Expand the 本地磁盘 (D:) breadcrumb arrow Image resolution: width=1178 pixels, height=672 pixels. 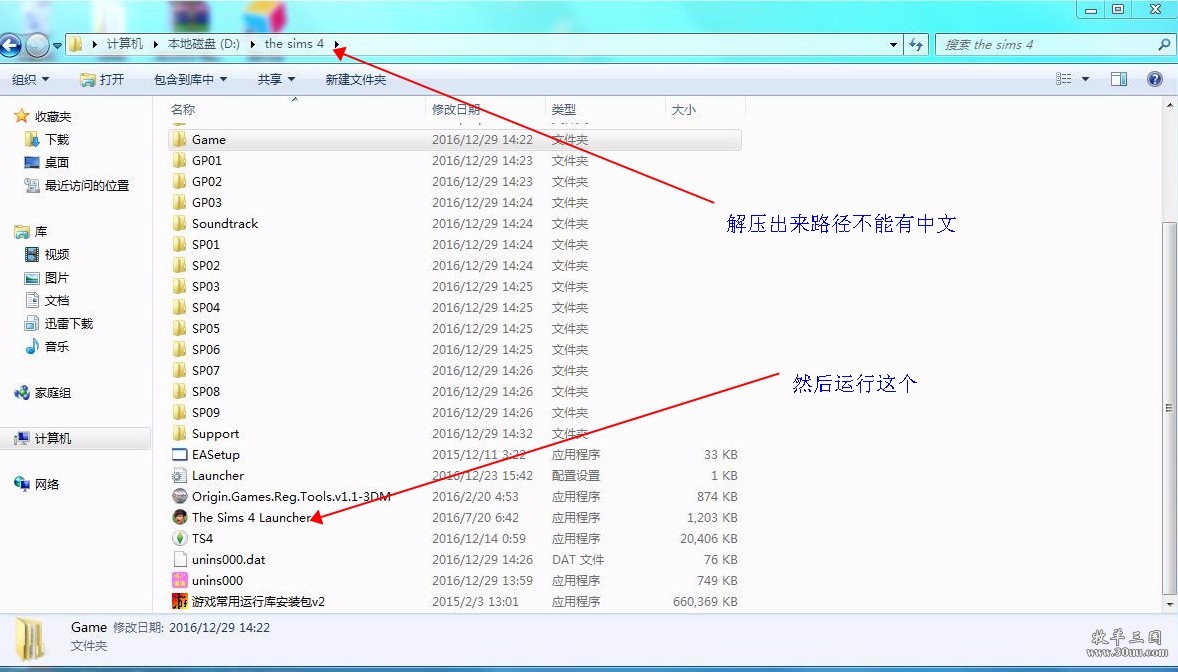coord(252,44)
